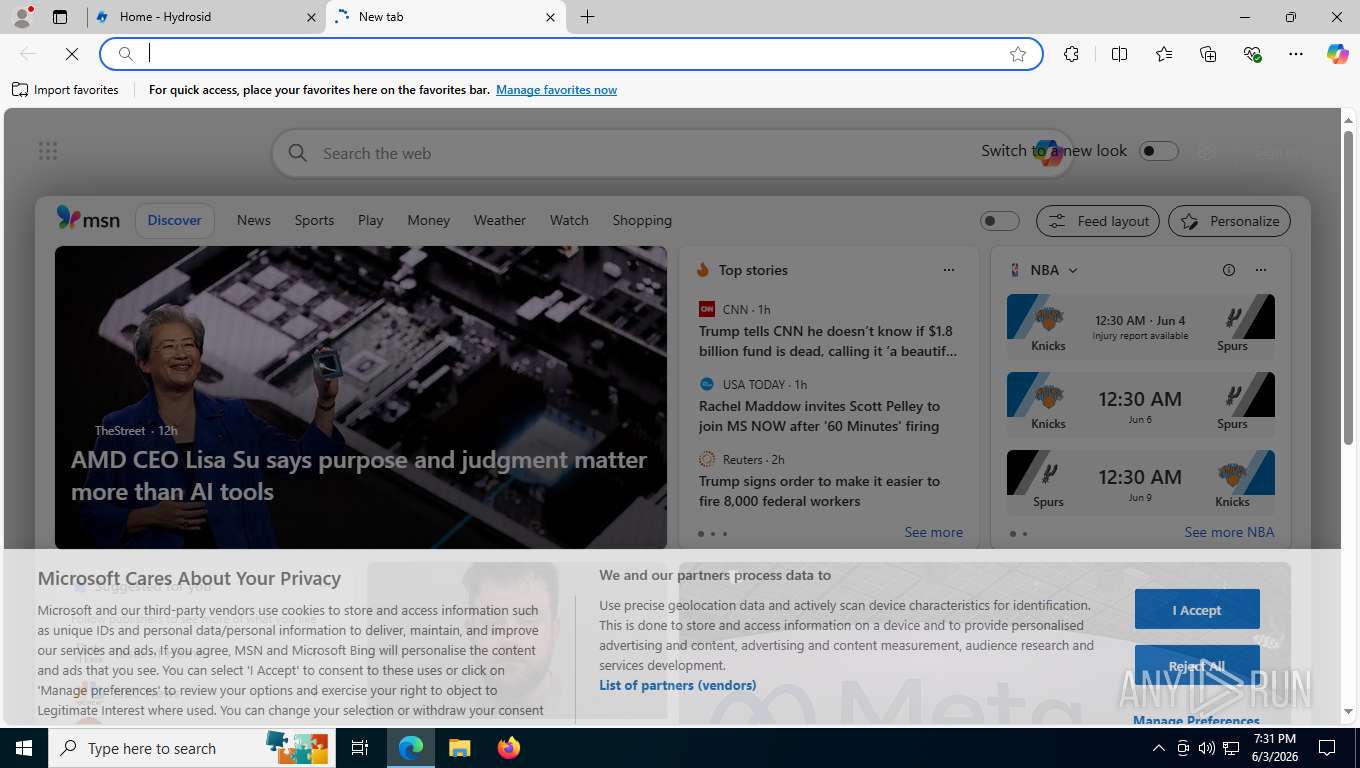Open taskbar clock showing 7:31 PM
Screen dimensions: 1360x768
click(1275, 748)
